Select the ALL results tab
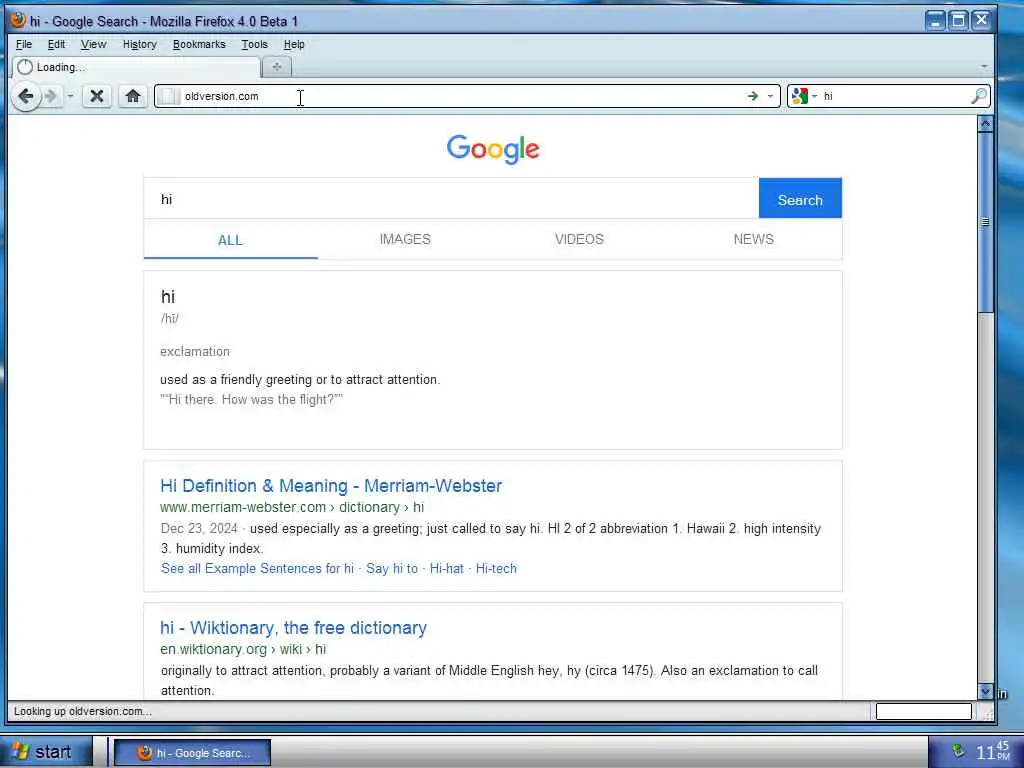The image size is (1024, 768). (231, 240)
